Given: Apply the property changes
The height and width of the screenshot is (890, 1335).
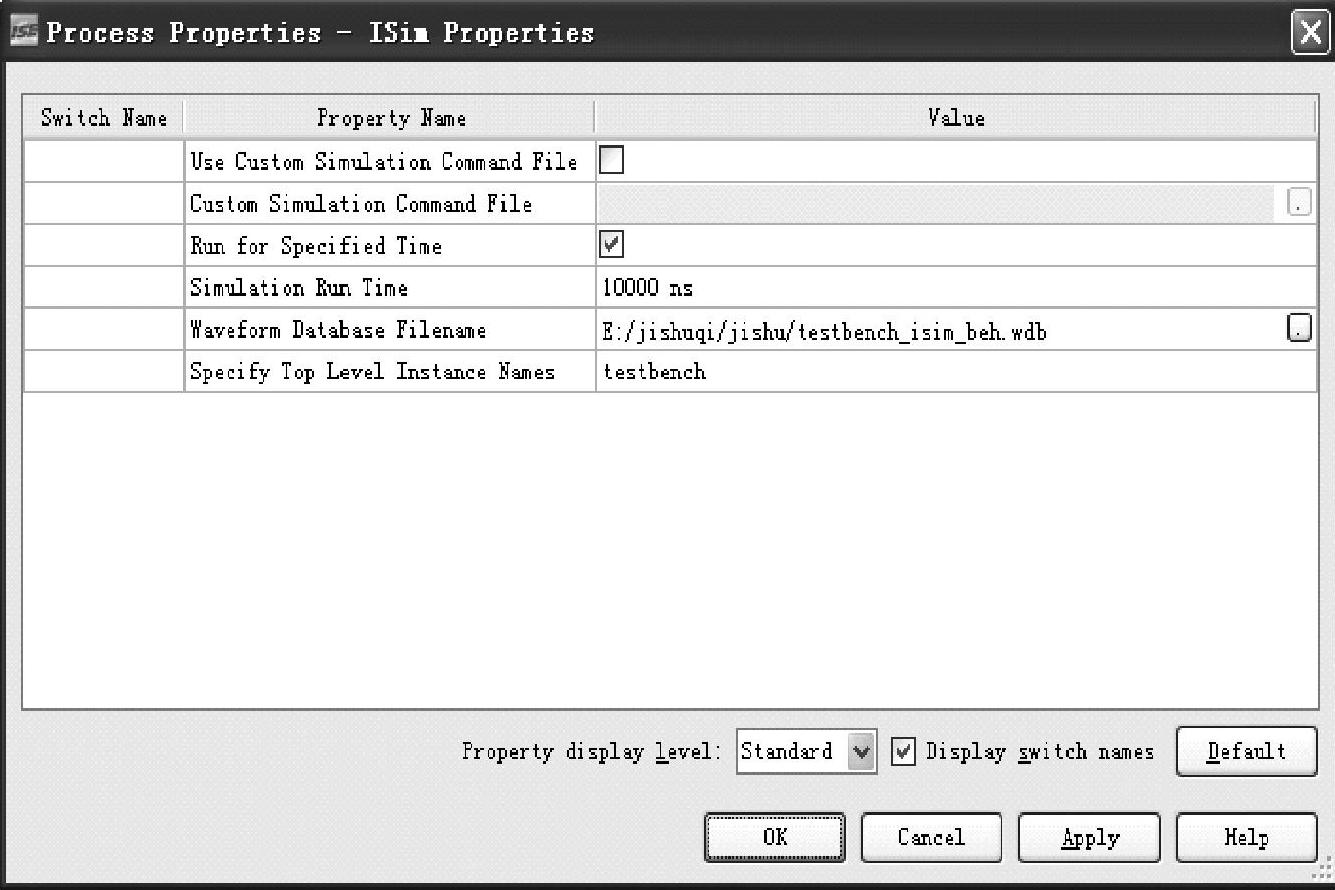Looking at the screenshot, I should (x=1089, y=837).
